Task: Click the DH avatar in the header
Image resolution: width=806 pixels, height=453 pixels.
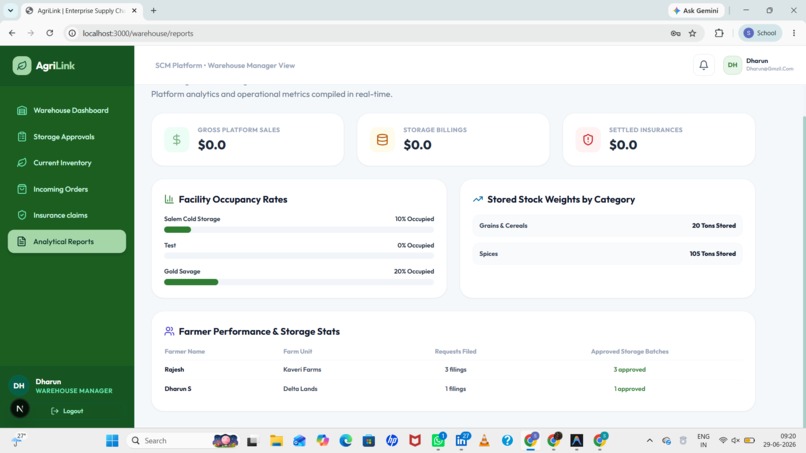Action: [x=732, y=65]
